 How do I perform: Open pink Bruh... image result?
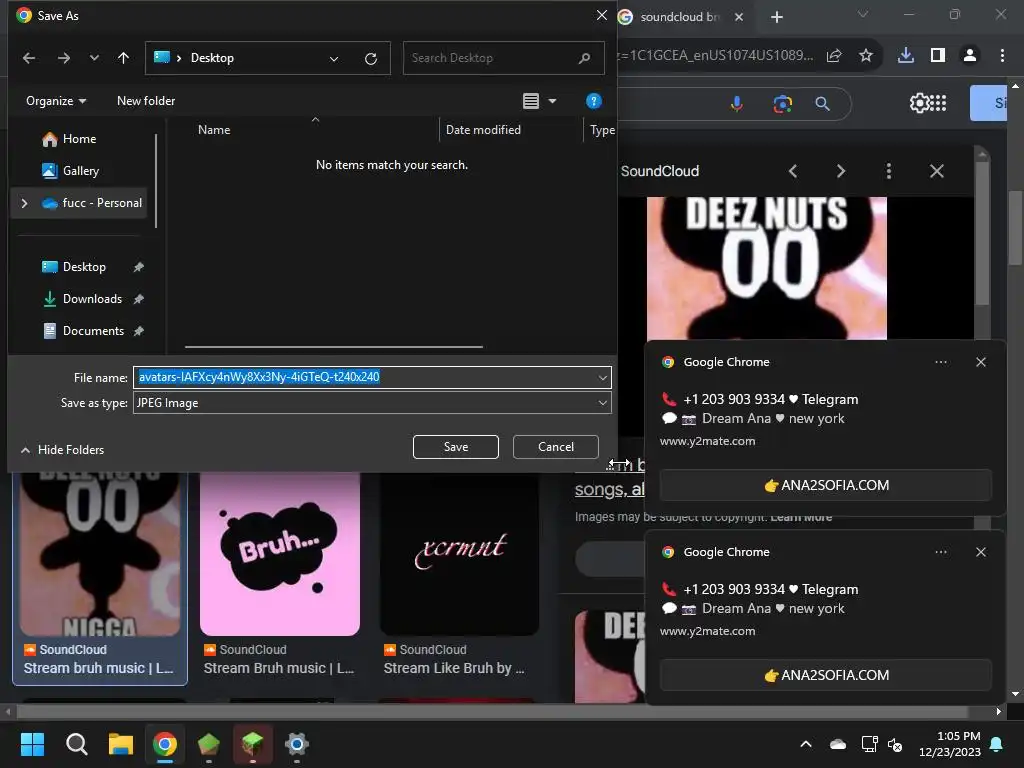click(280, 554)
